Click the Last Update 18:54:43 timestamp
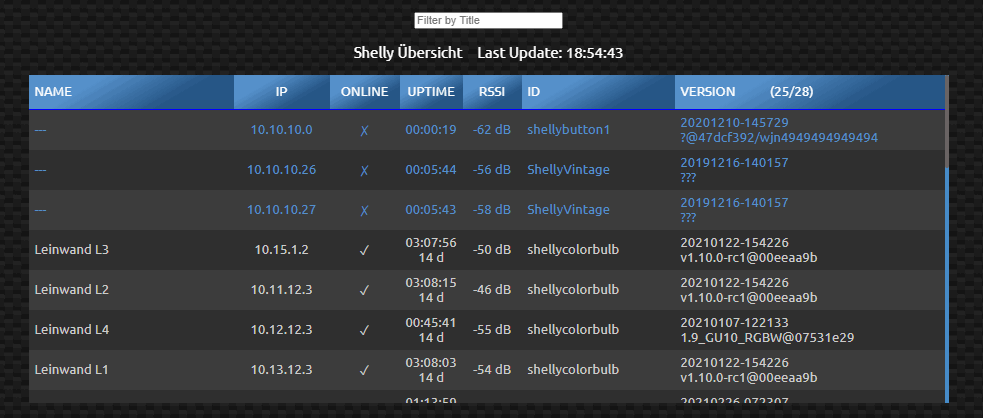The width and height of the screenshot is (983, 418). [x=550, y=53]
